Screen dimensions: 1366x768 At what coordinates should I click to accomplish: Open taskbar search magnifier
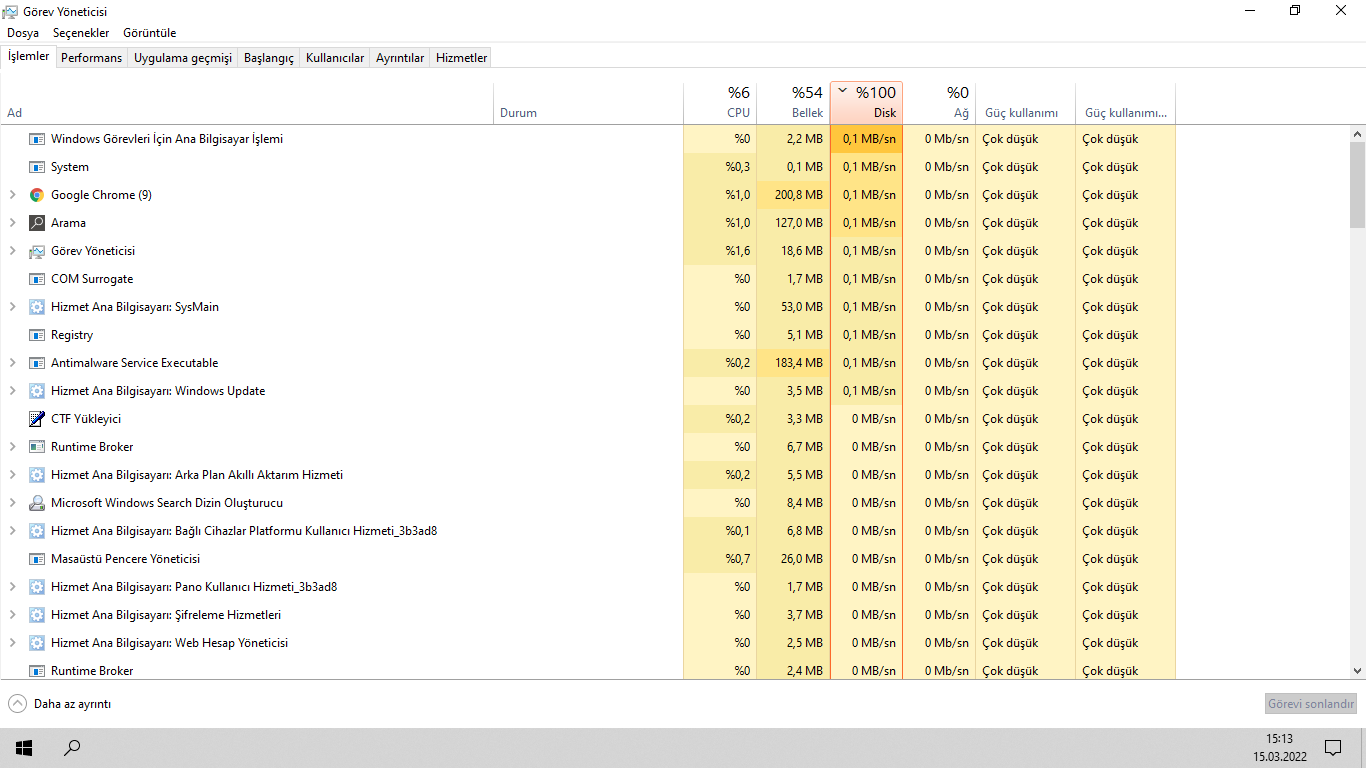coord(72,747)
